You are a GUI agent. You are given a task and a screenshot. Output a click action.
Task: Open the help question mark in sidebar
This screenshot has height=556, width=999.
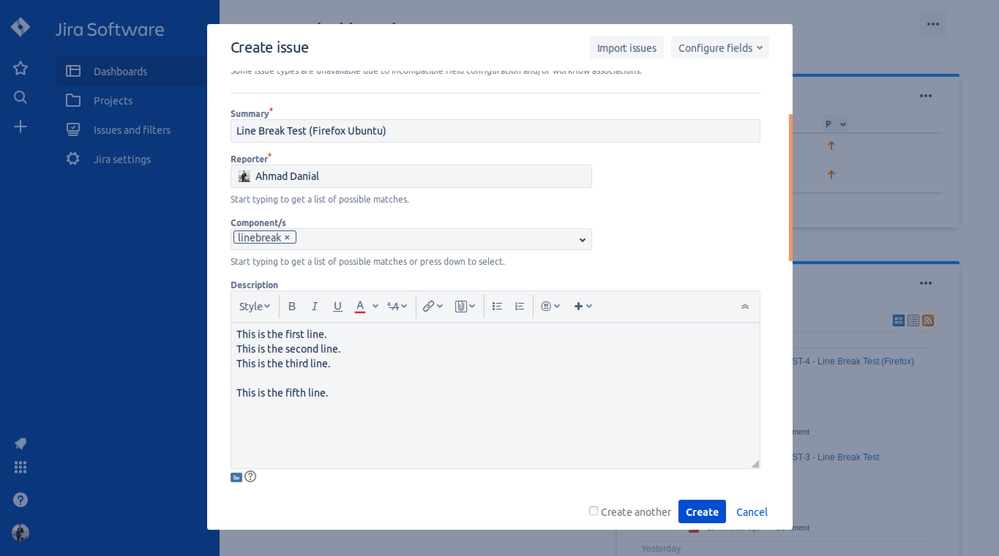point(20,500)
